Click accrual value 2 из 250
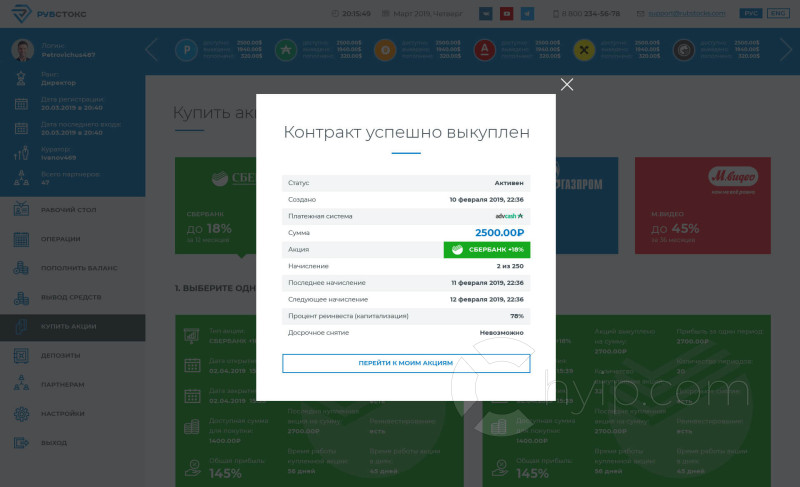 (x=510, y=266)
